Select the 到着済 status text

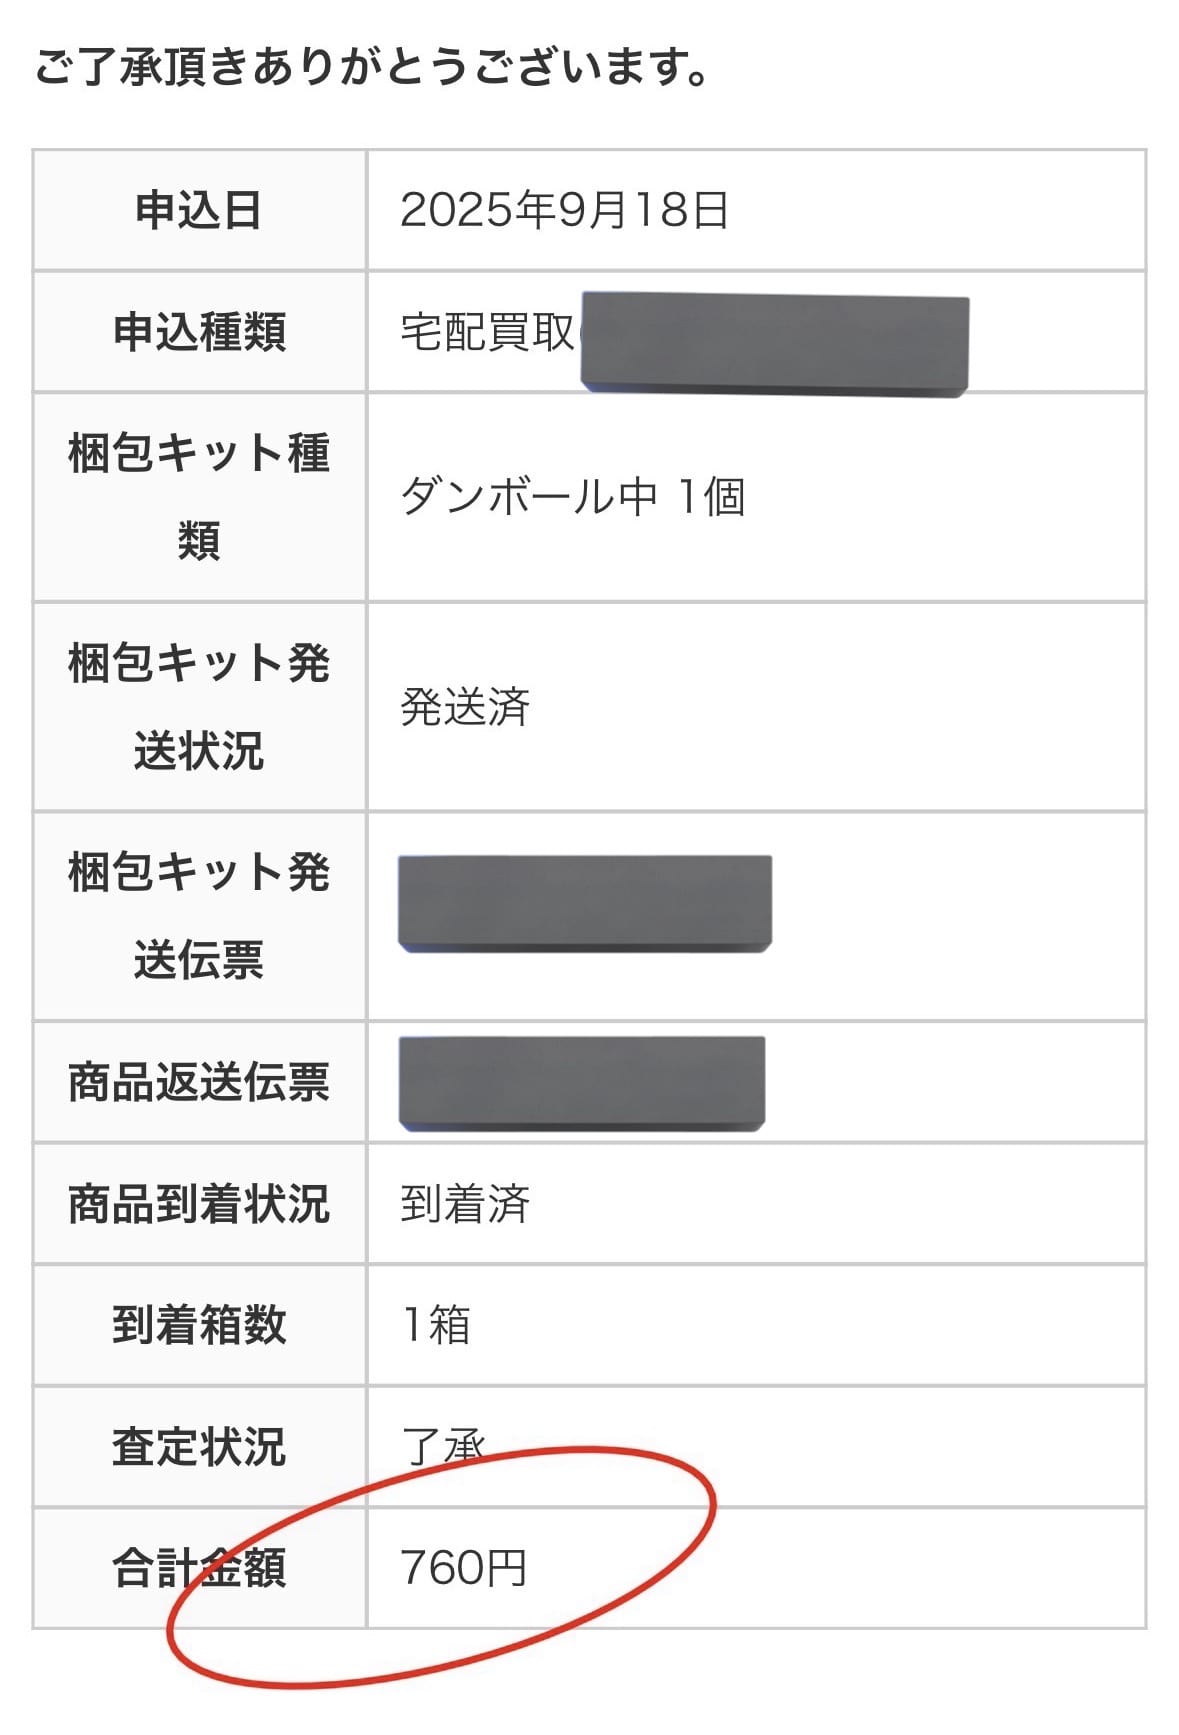point(465,1204)
